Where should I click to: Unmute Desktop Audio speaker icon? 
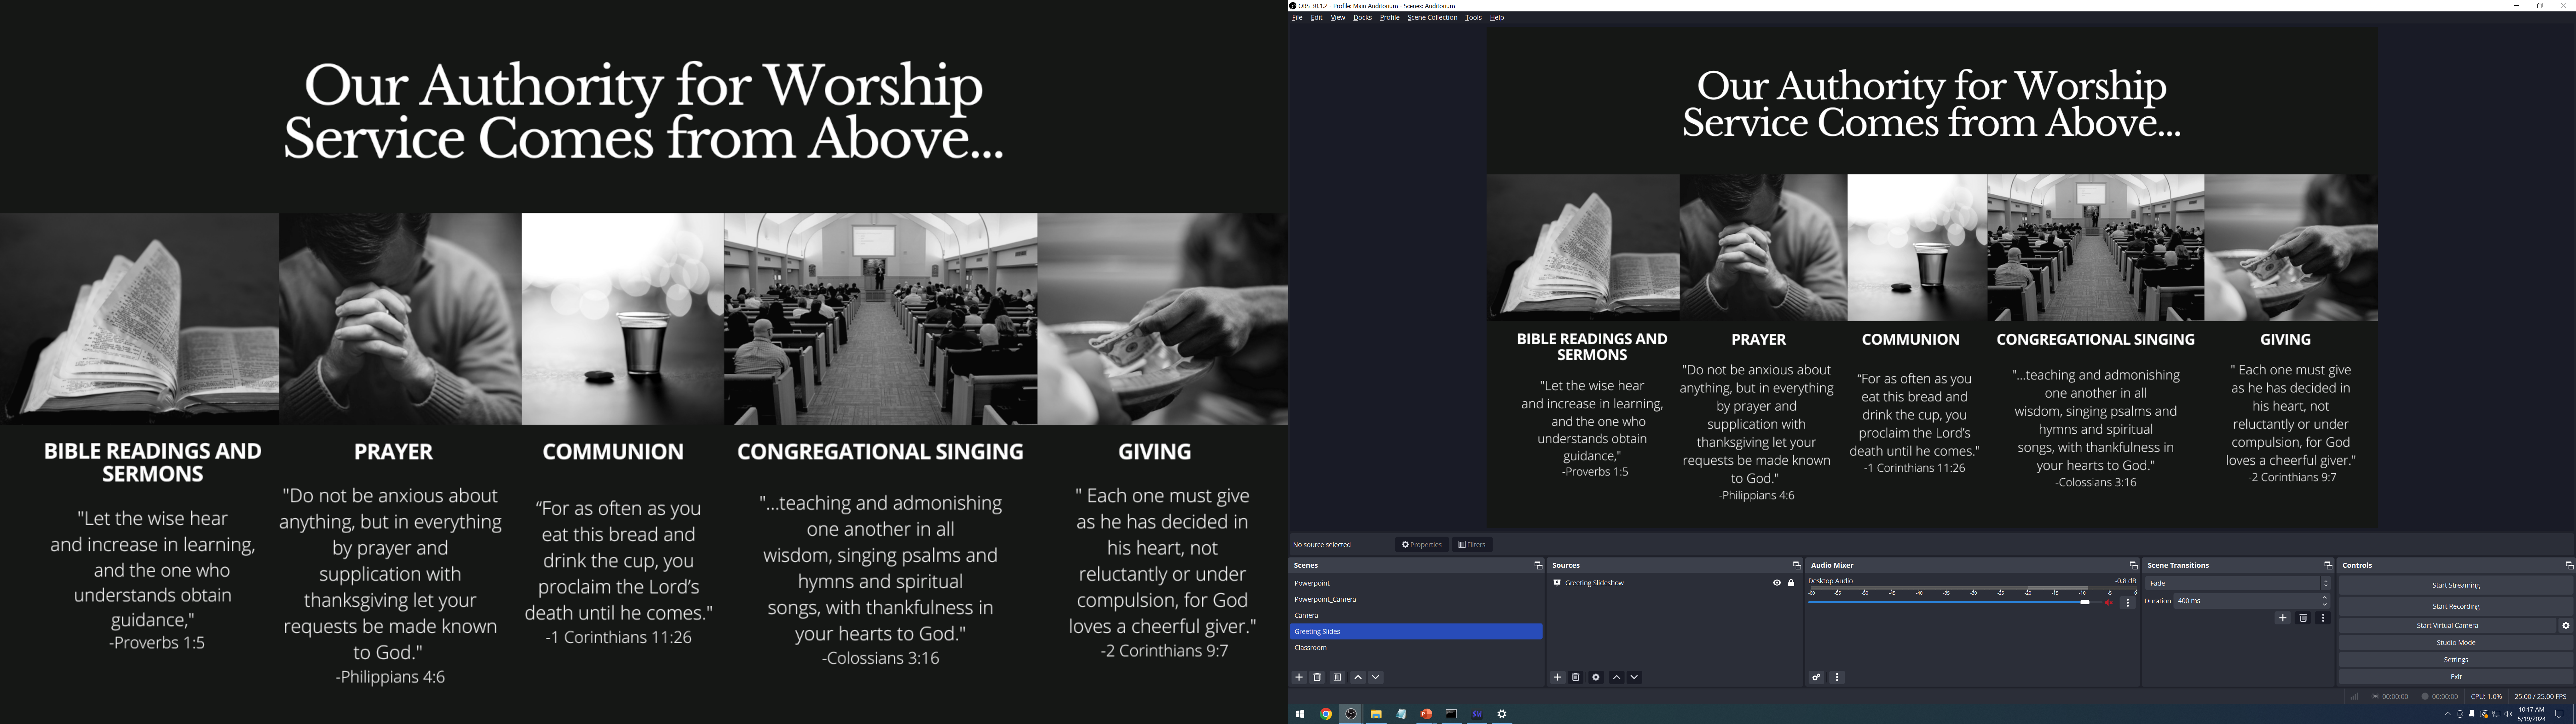tap(2109, 603)
